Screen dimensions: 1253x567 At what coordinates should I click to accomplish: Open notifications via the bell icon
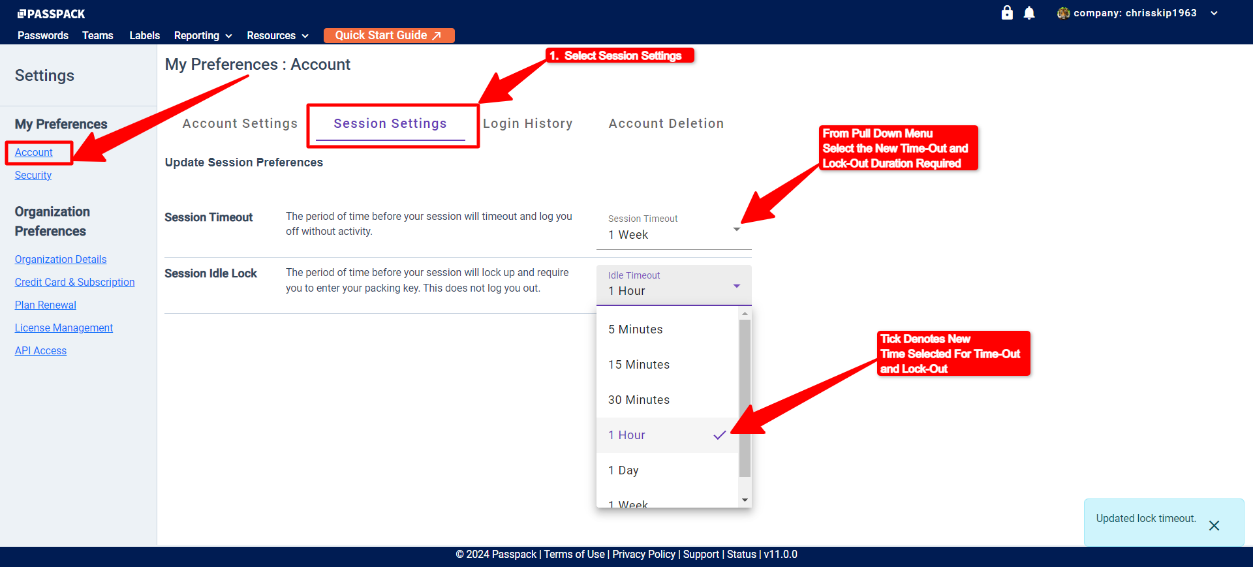click(1028, 13)
